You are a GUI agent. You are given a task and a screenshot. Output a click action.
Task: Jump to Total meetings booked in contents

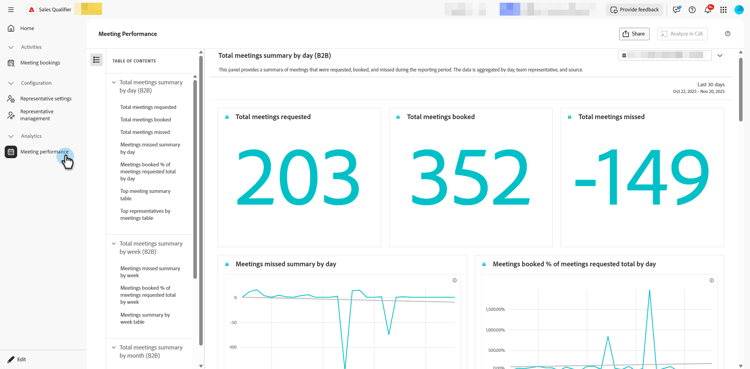click(145, 120)
